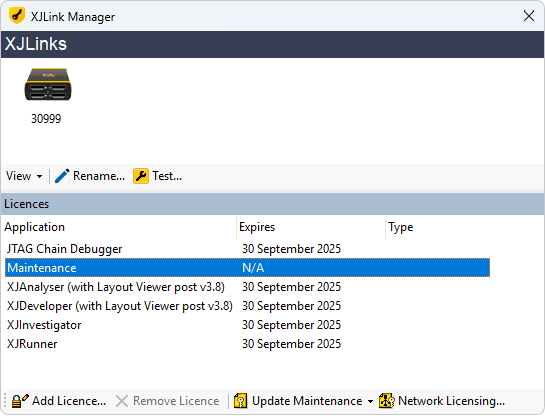Close the XJLink Manager window

click(529, 16)
